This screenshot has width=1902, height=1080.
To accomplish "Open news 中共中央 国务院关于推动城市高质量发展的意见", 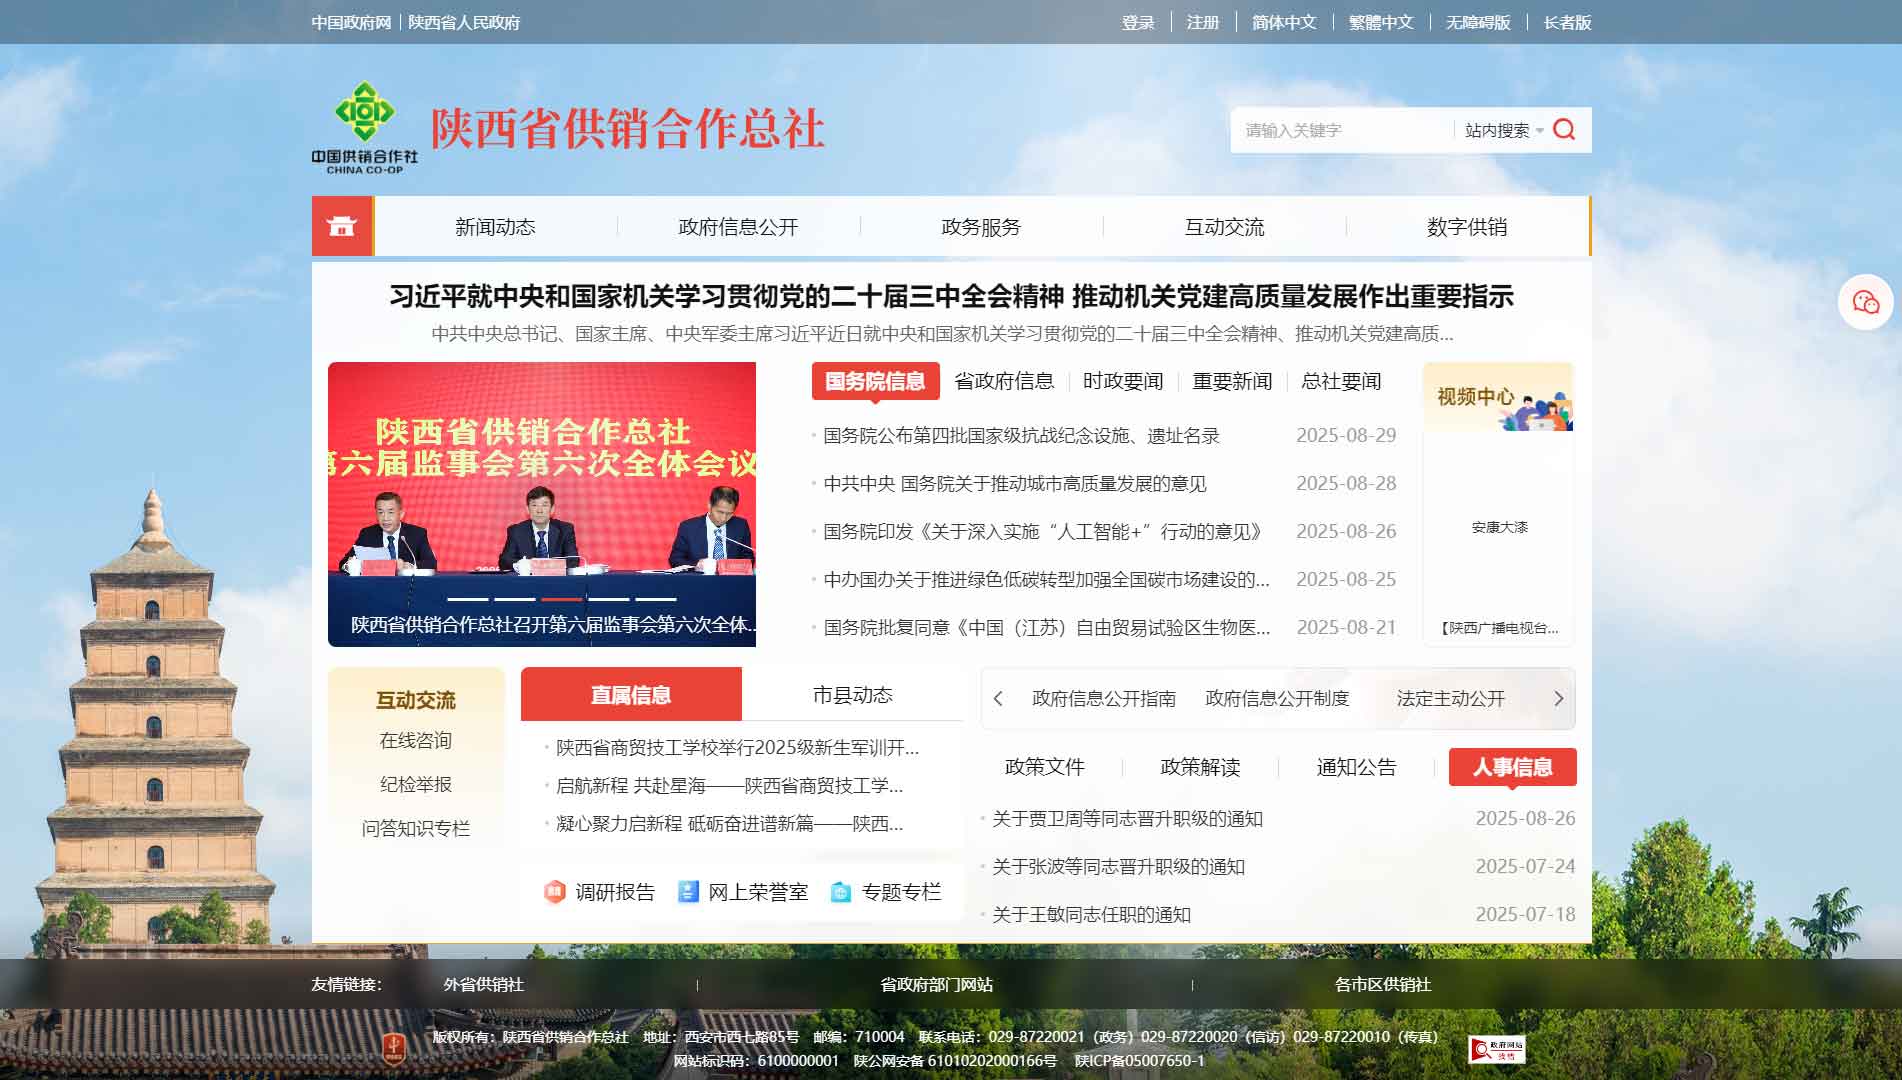I will [1015, 483].
